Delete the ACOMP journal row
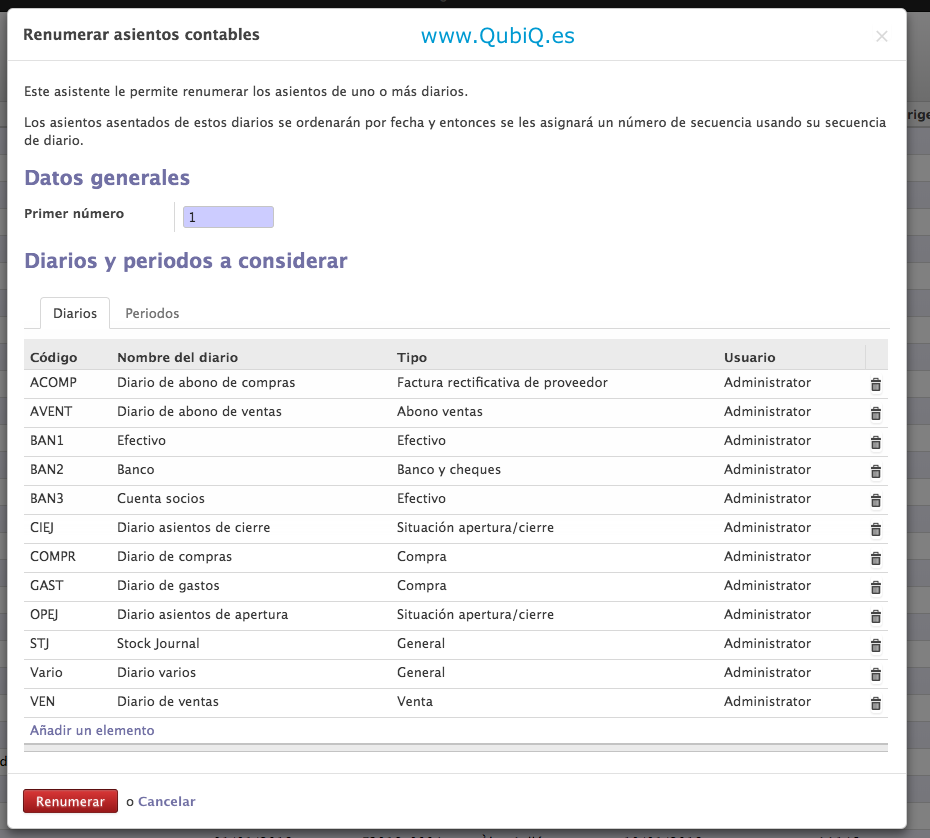The height and width of the screenshot is (838, 930). tap(875, 384)
